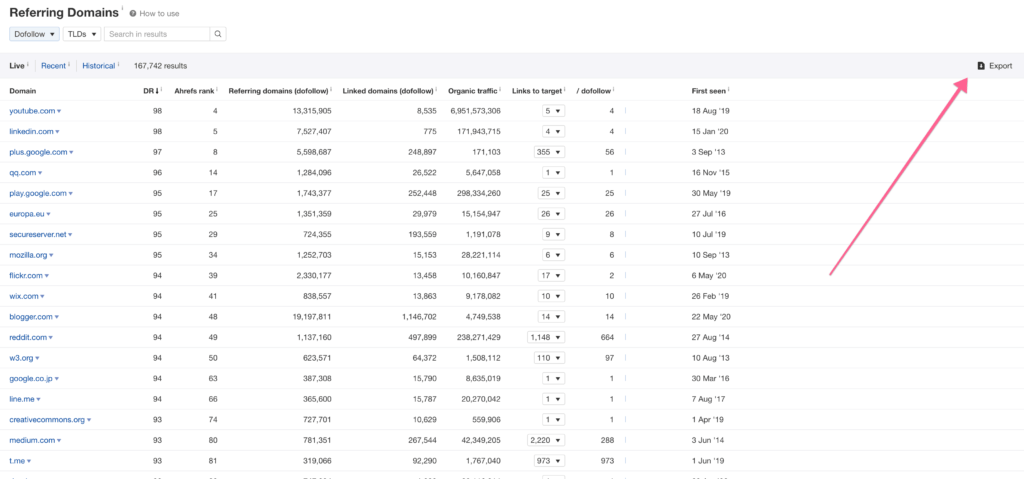Expand the 25 links dropdown for play.google.com
Viewport: 1024px width, 479px height.
click(552, 193)
